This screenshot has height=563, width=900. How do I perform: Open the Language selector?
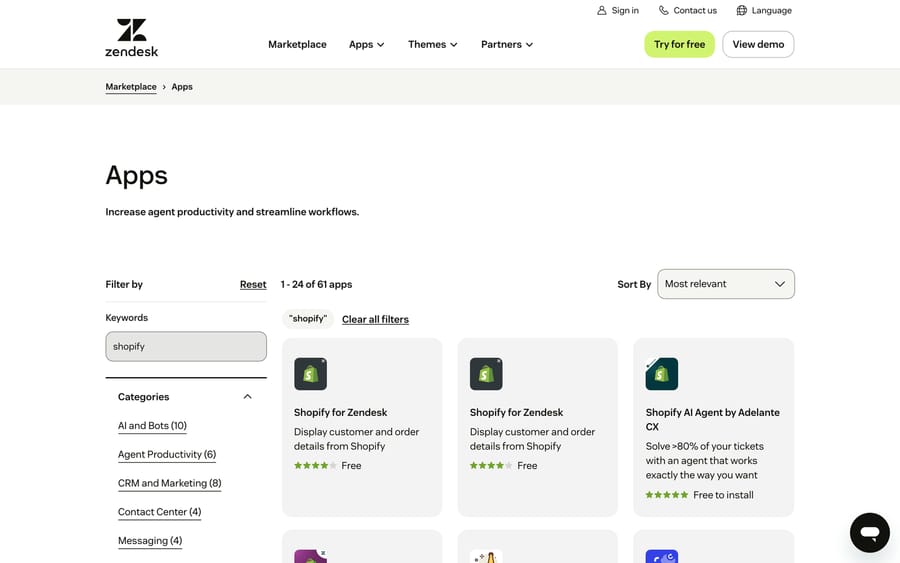764,10
